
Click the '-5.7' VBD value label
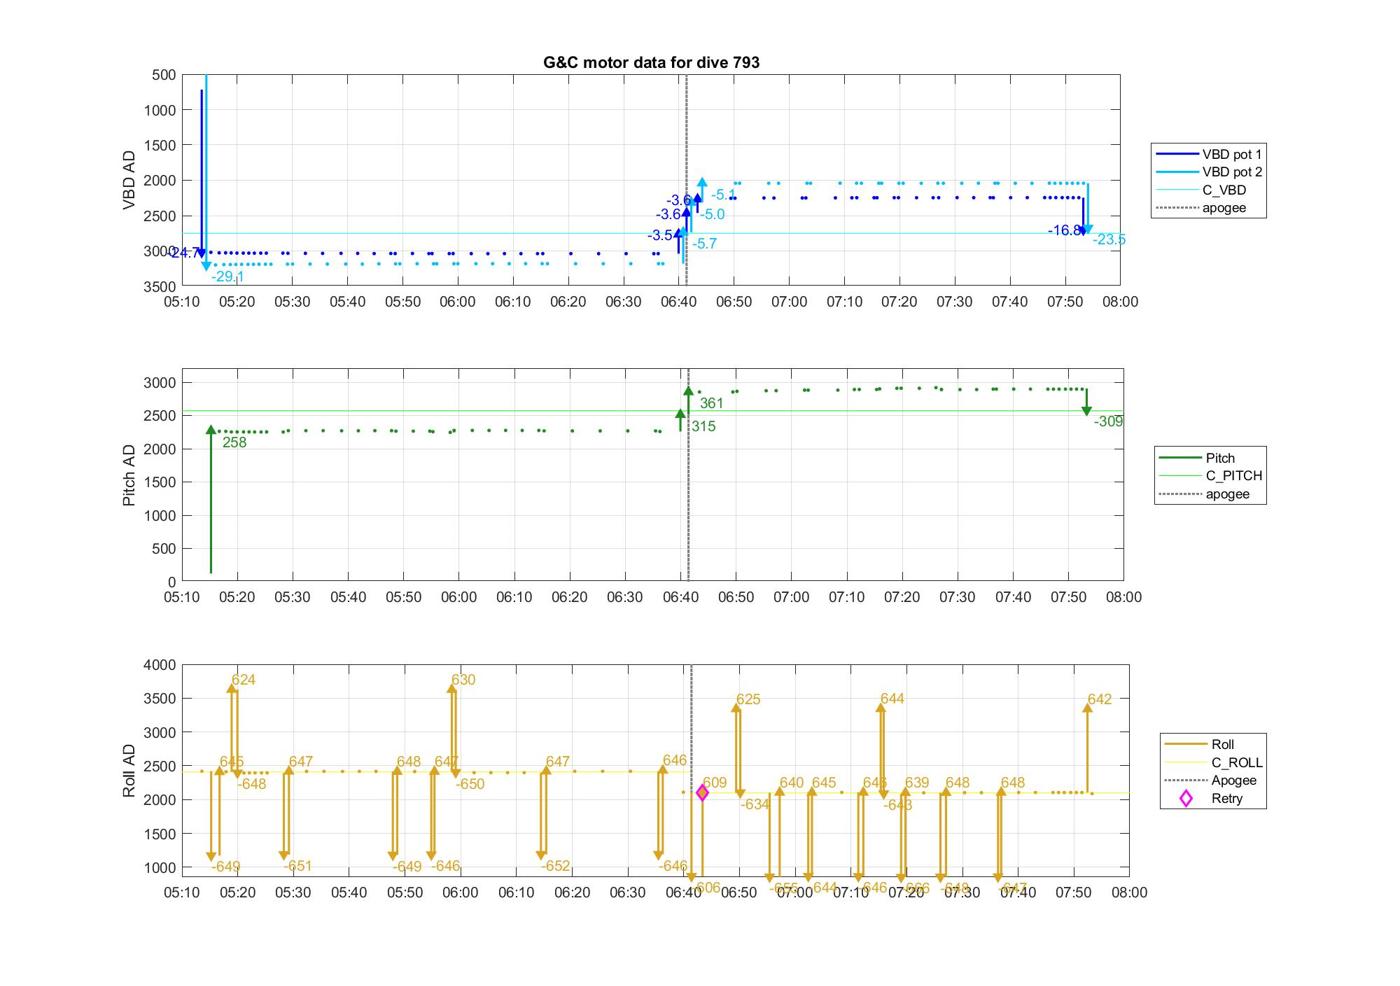[704, 244]
